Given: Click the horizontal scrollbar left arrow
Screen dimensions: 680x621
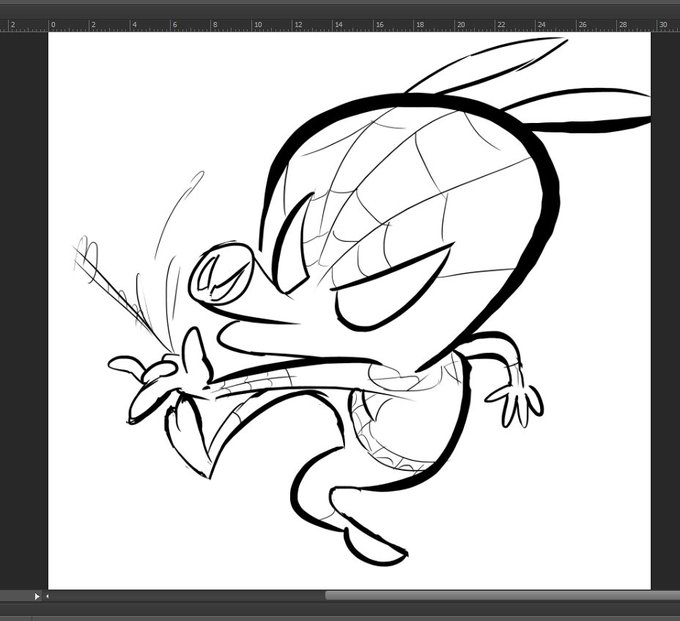Looking at the screenshot, I should [x=47, y=596].
